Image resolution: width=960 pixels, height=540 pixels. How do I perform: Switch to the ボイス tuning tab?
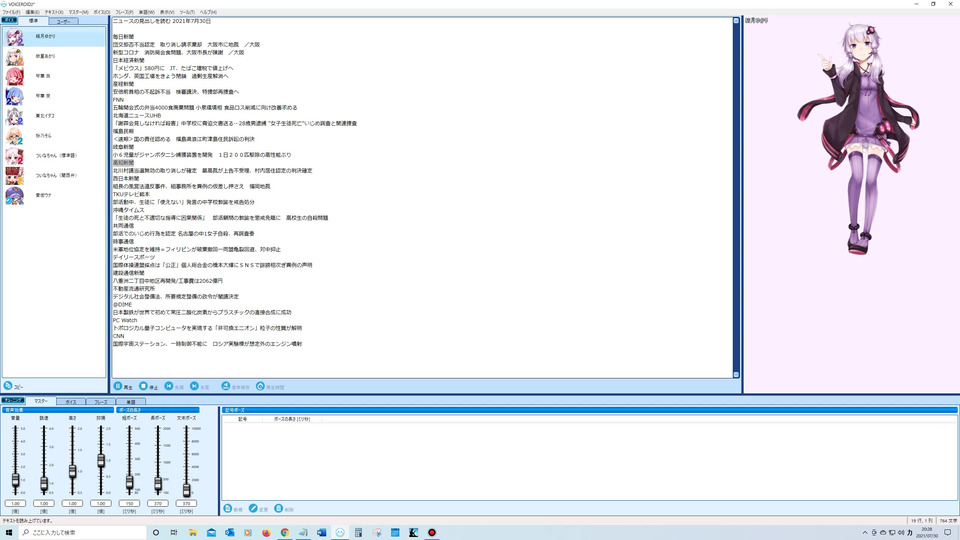tap(71, 402)
